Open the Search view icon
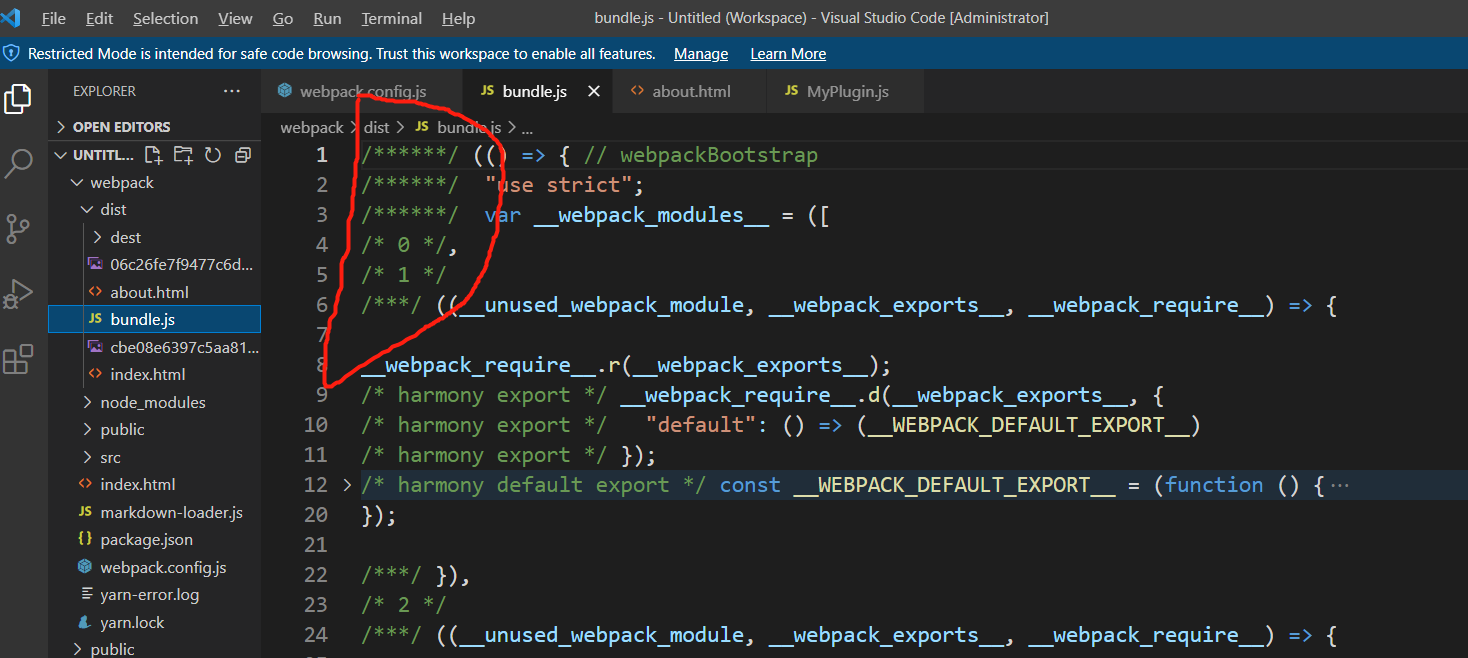 point(19,163)
